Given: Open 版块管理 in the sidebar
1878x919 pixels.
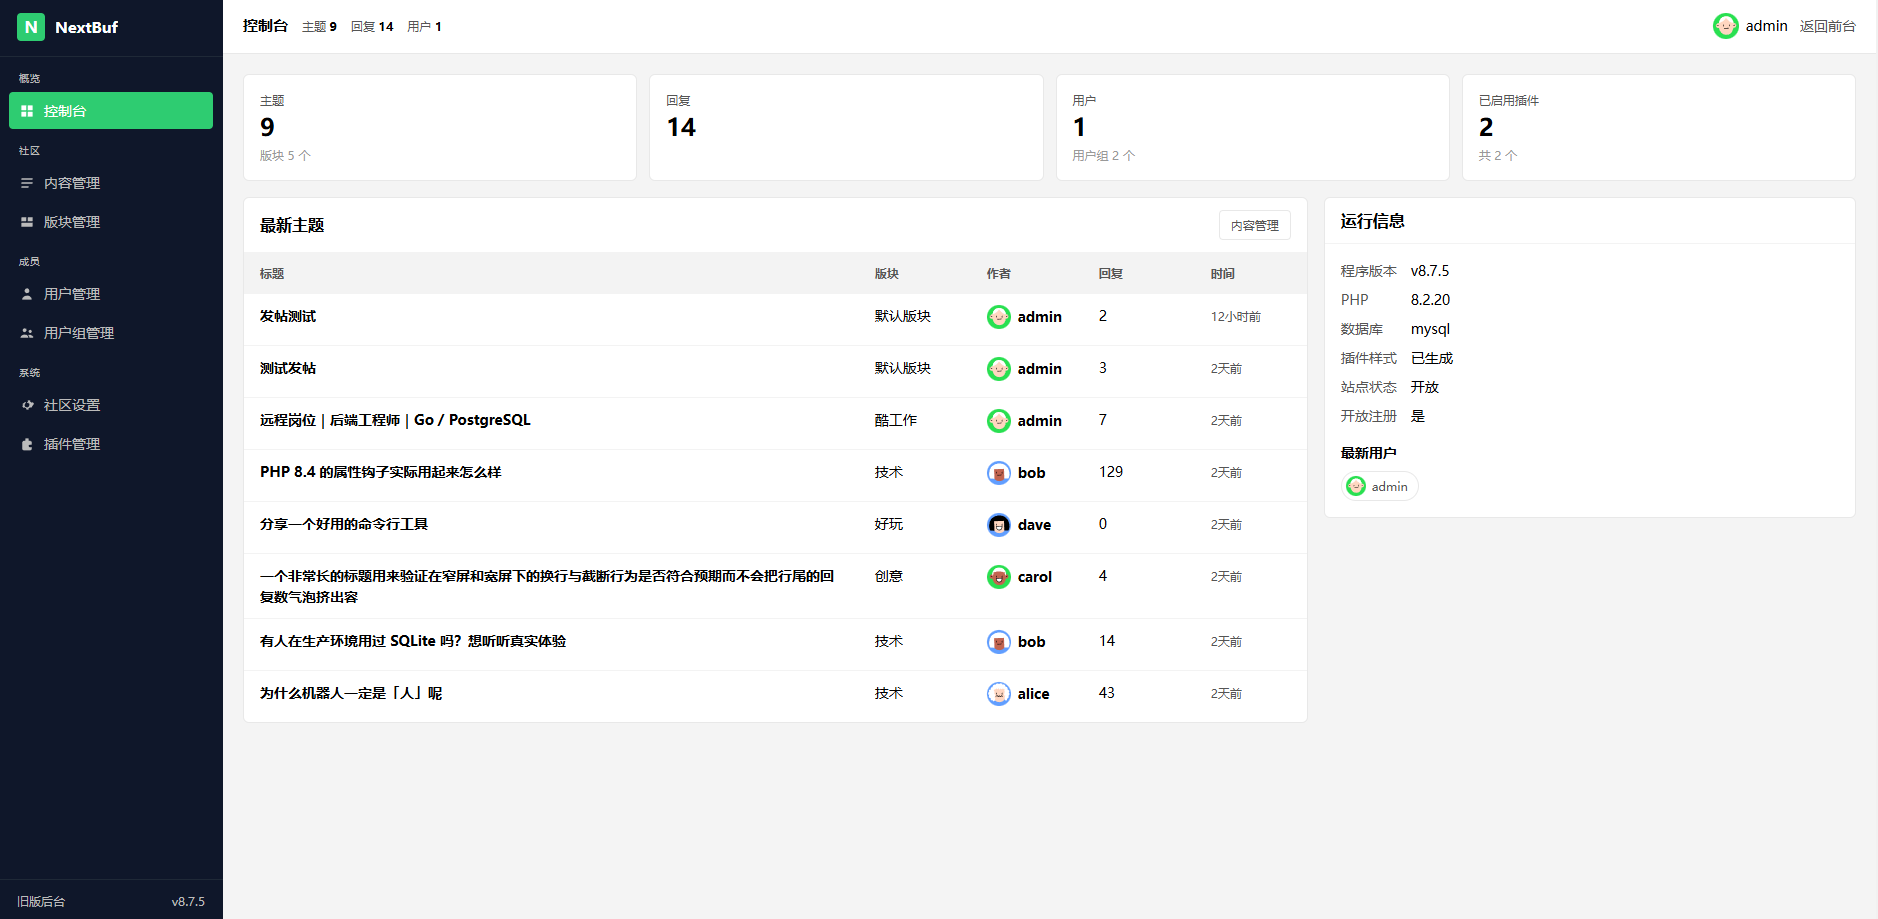Looking at the screenshot, I should coord(111,222).
